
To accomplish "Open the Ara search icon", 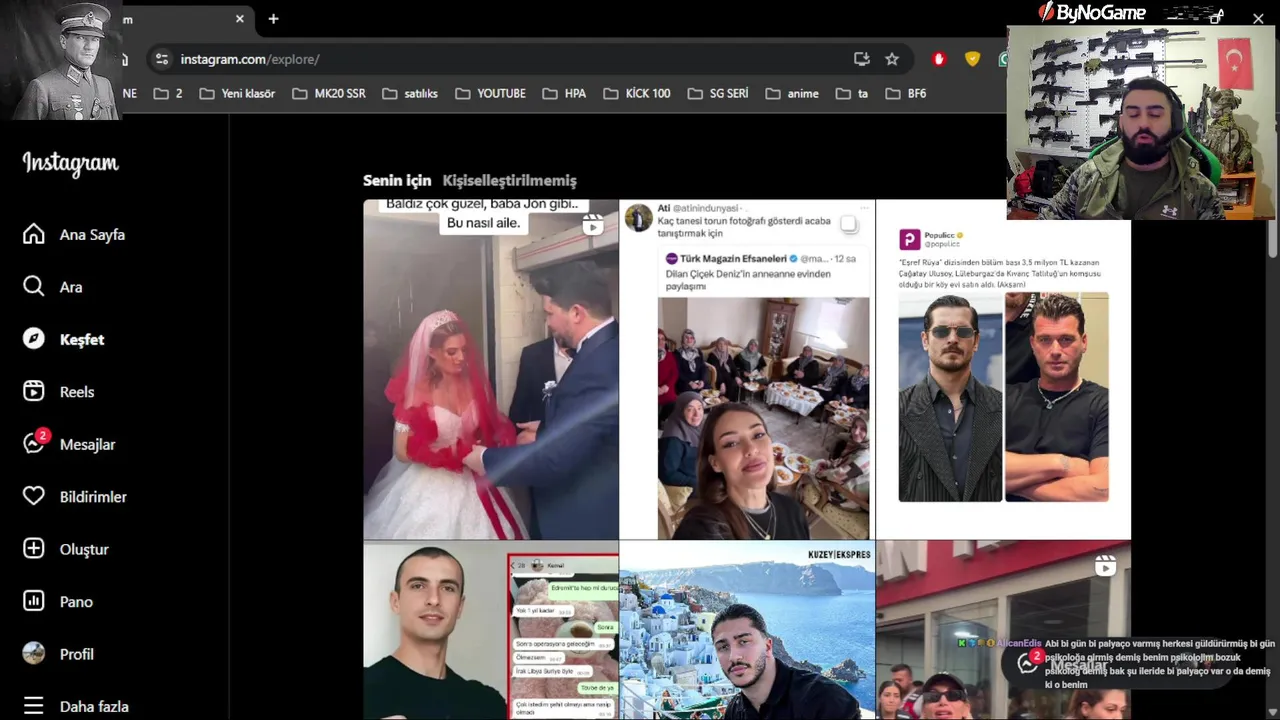I will coord(34,287).
